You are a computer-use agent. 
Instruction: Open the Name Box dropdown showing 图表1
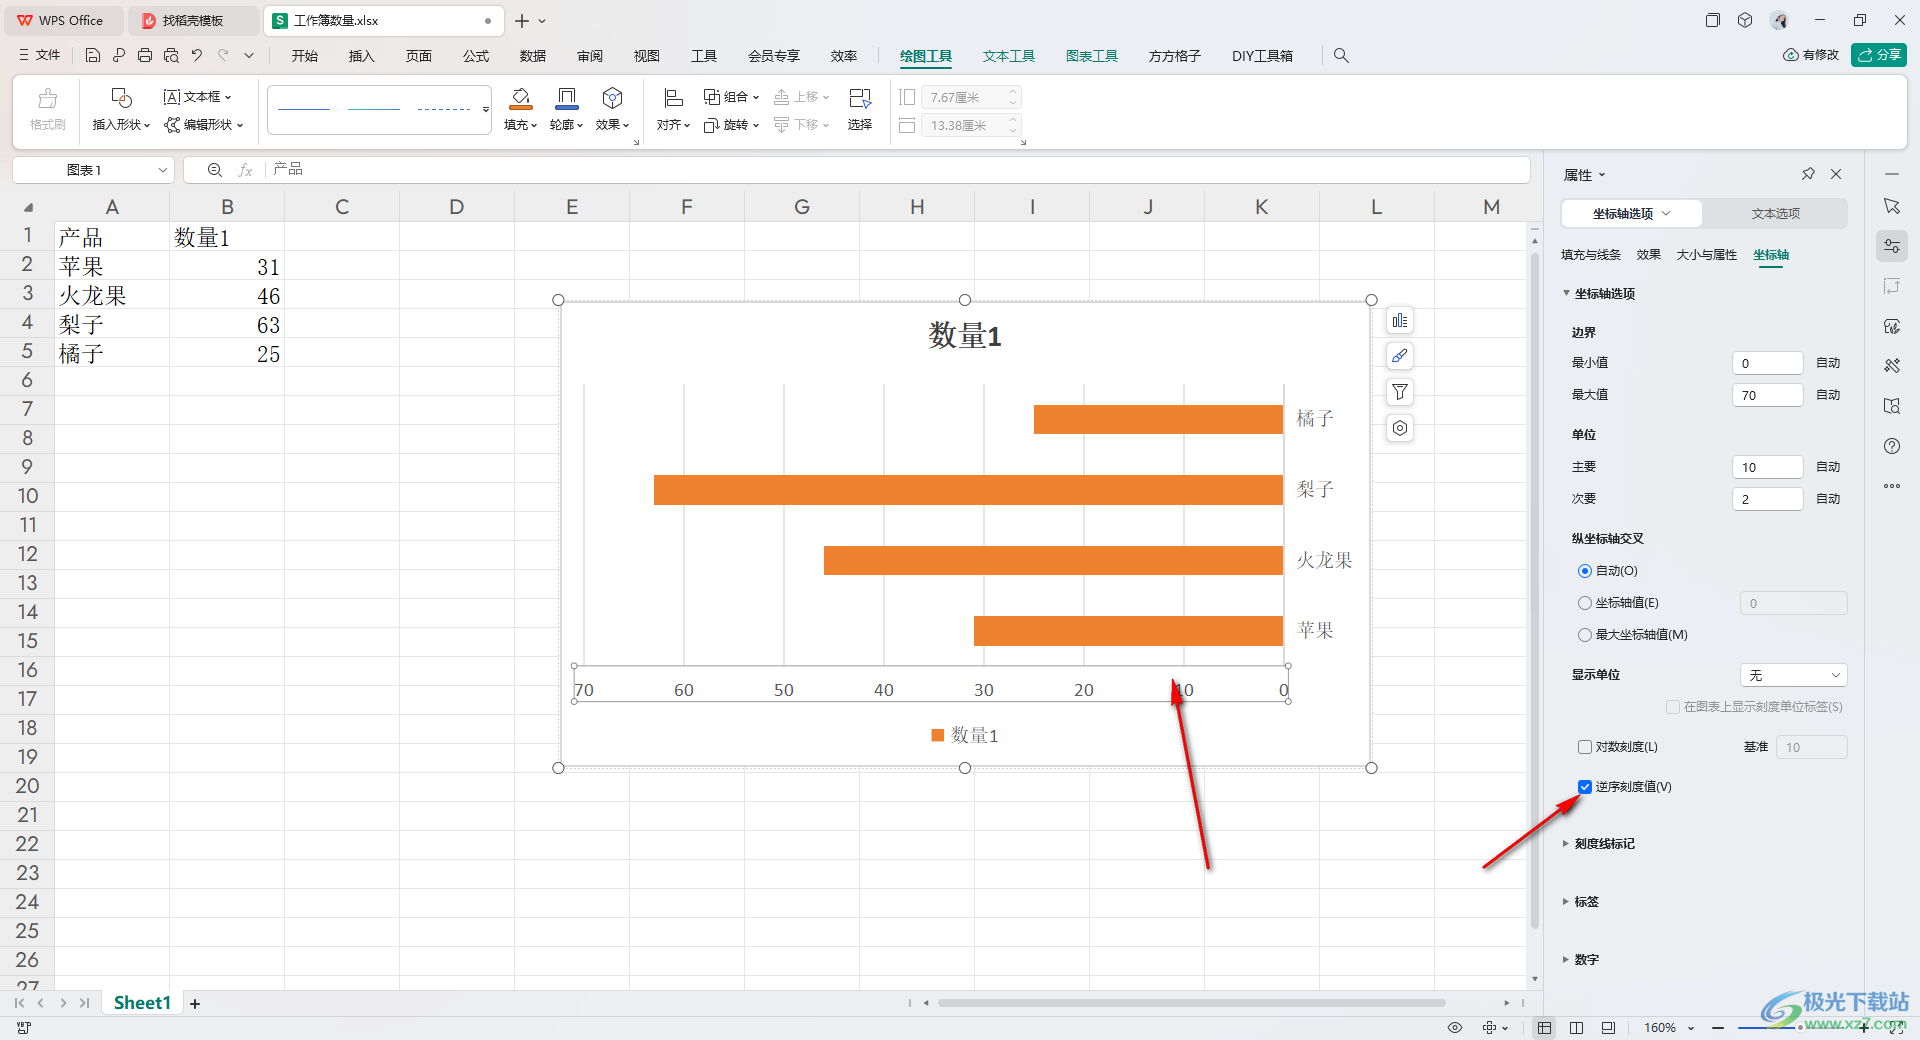(162, 170)
